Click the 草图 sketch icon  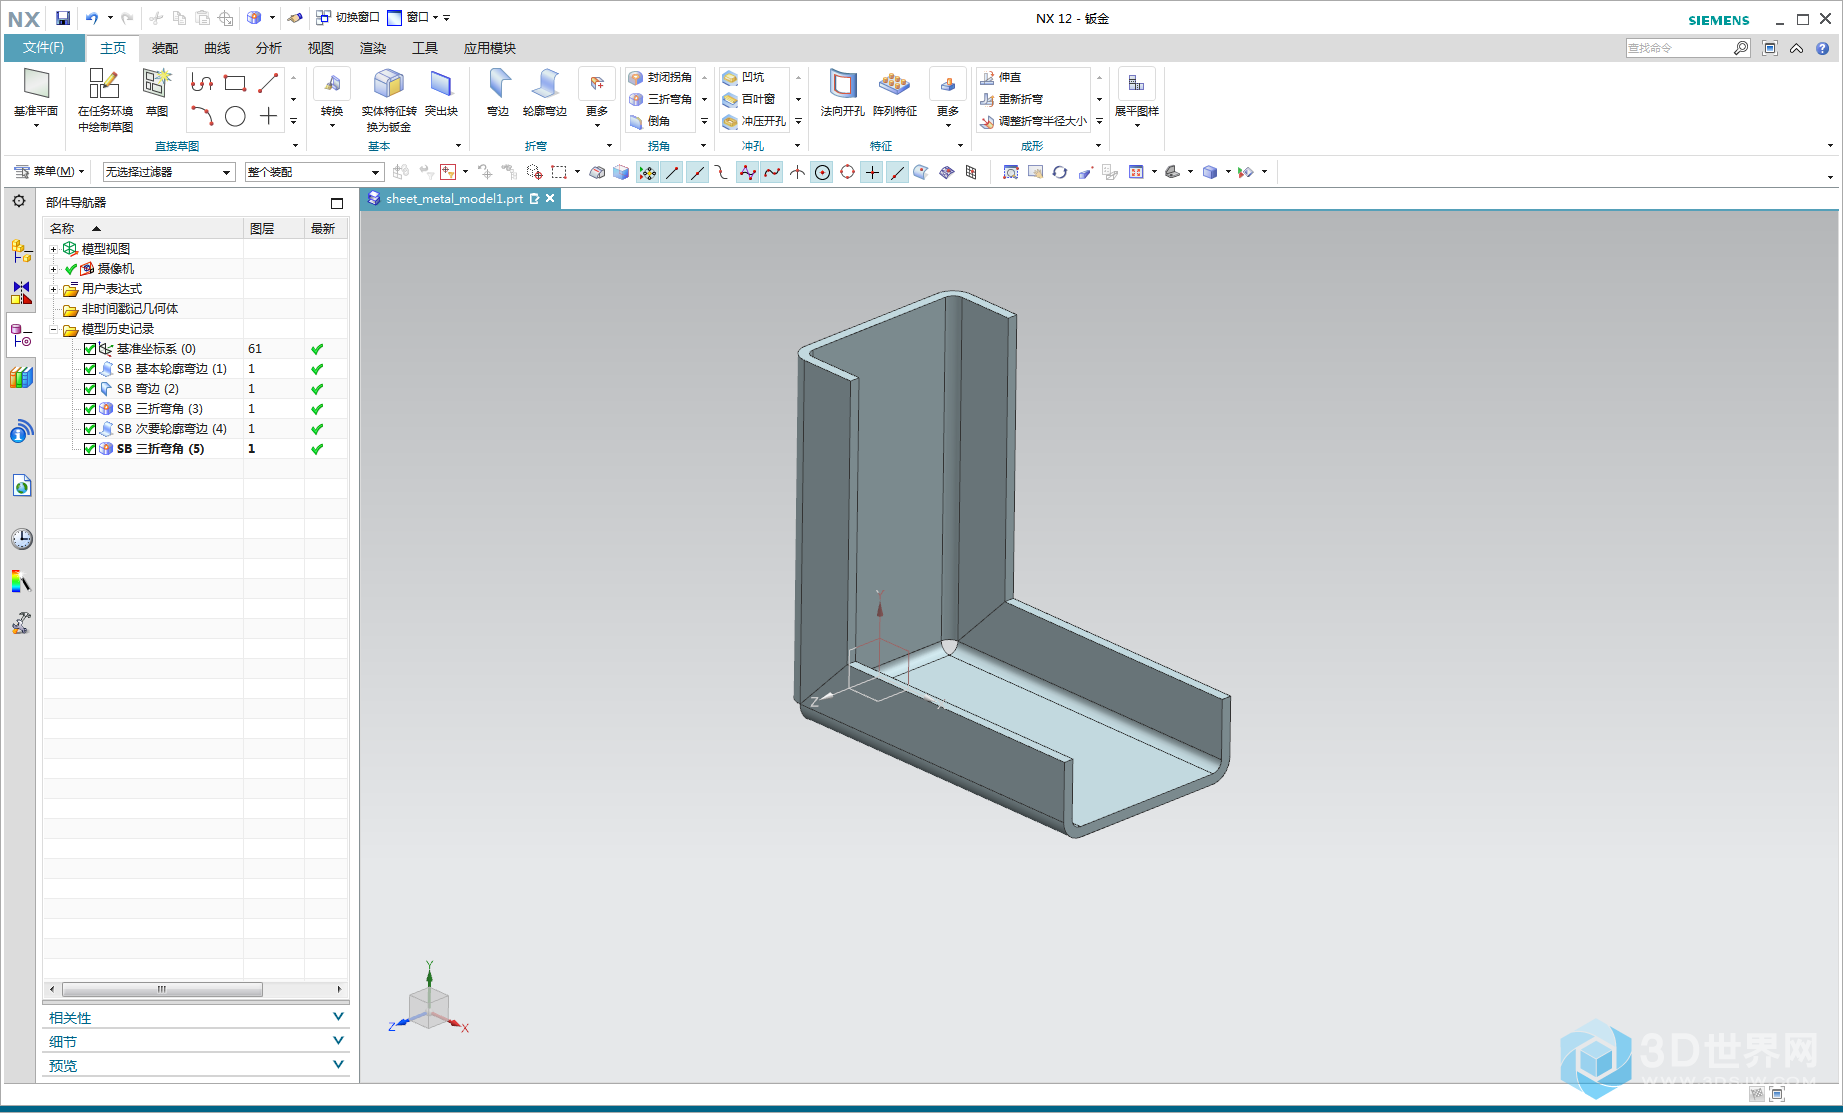[x=157, y=93]
